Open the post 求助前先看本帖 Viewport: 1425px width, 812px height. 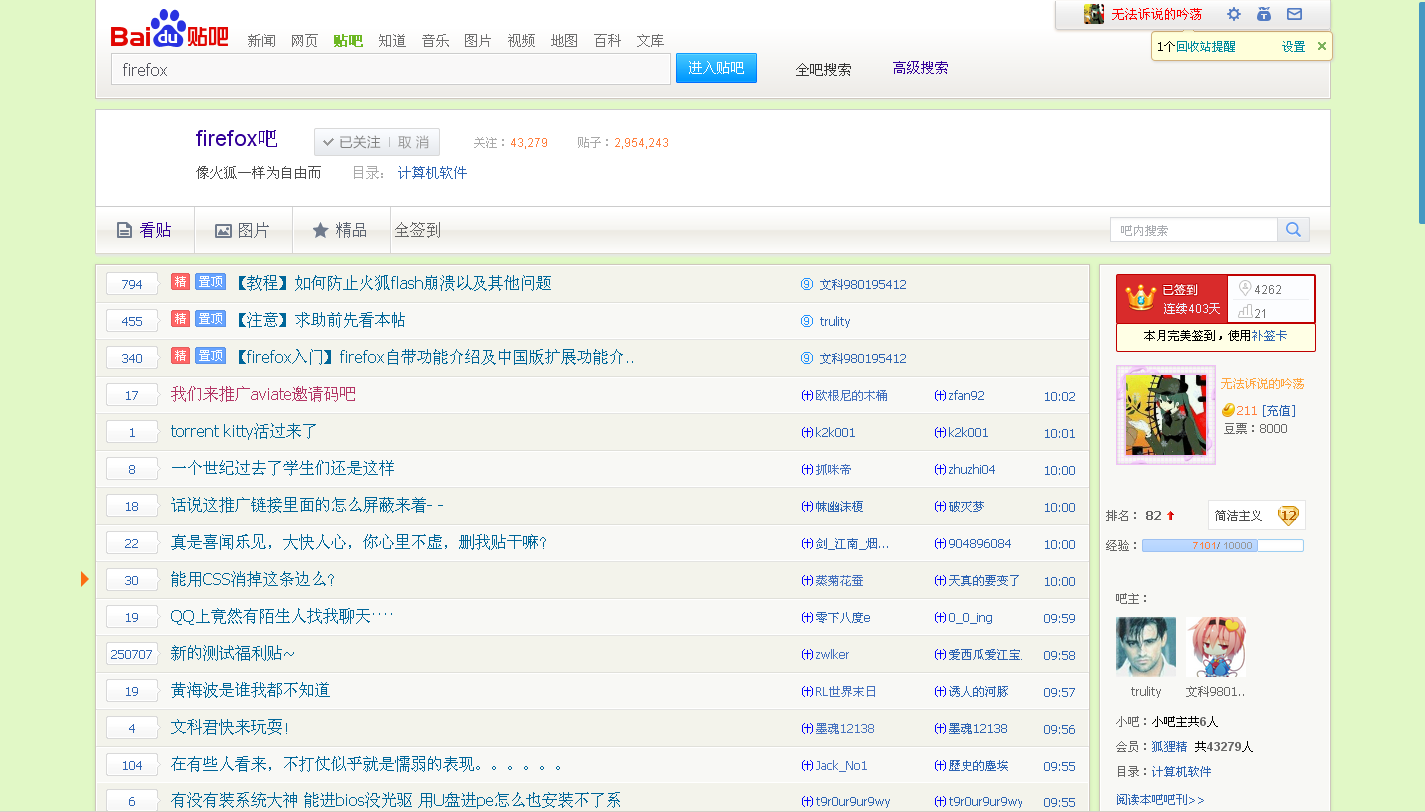(319, 320)
